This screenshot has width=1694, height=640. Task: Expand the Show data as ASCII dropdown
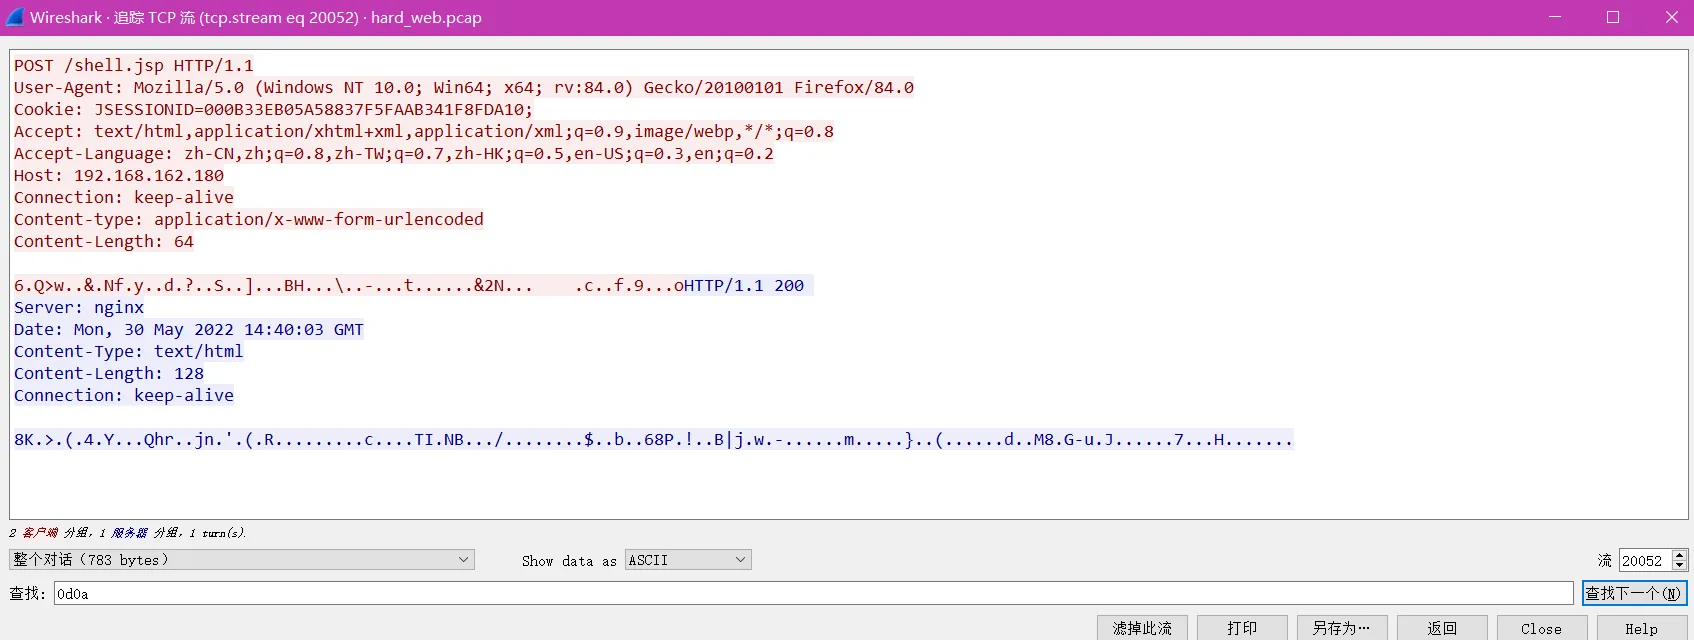pos(688,560)
